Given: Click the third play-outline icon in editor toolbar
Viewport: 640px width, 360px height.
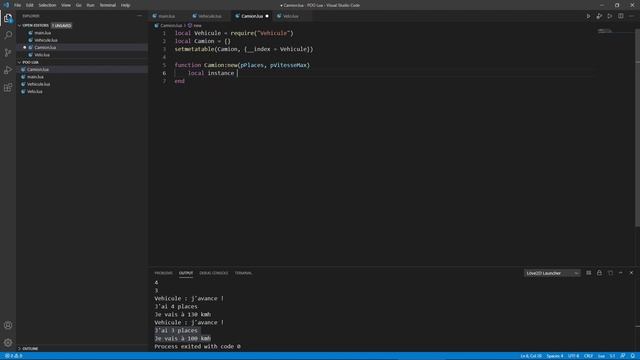Looking at the screenshot, I should tap(610, 16).
